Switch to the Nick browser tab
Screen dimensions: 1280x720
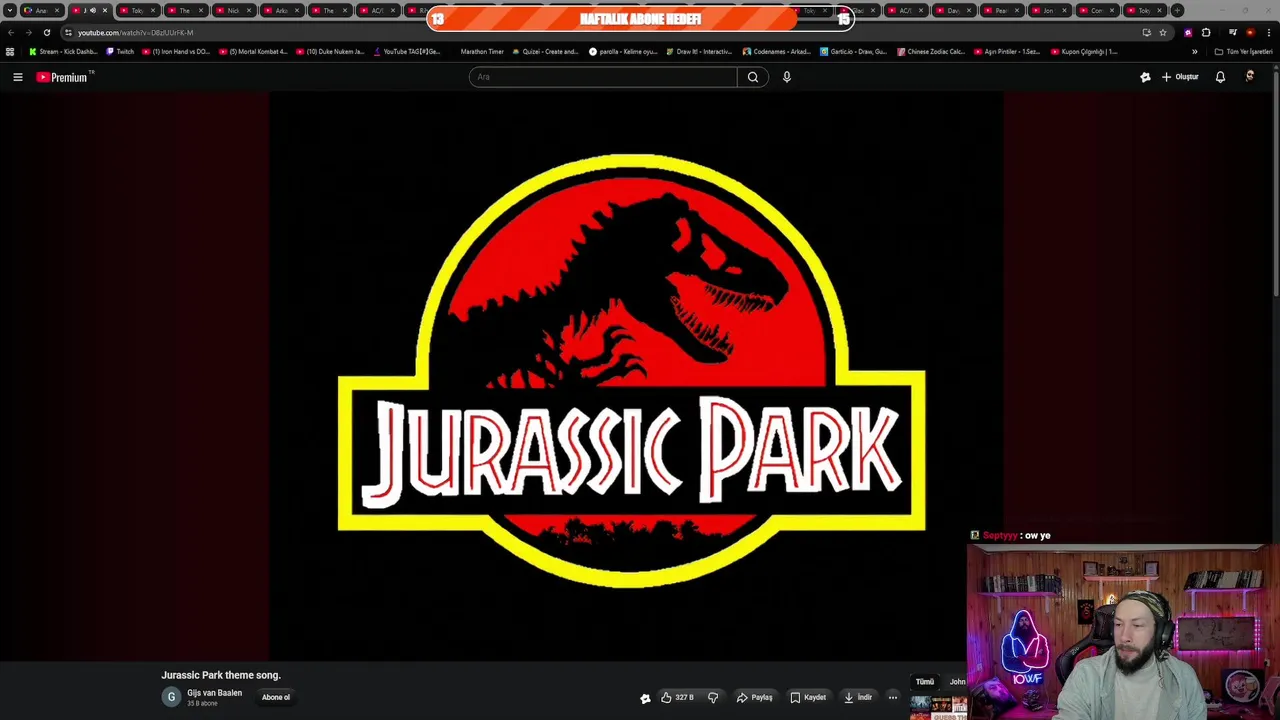[233, 10]
